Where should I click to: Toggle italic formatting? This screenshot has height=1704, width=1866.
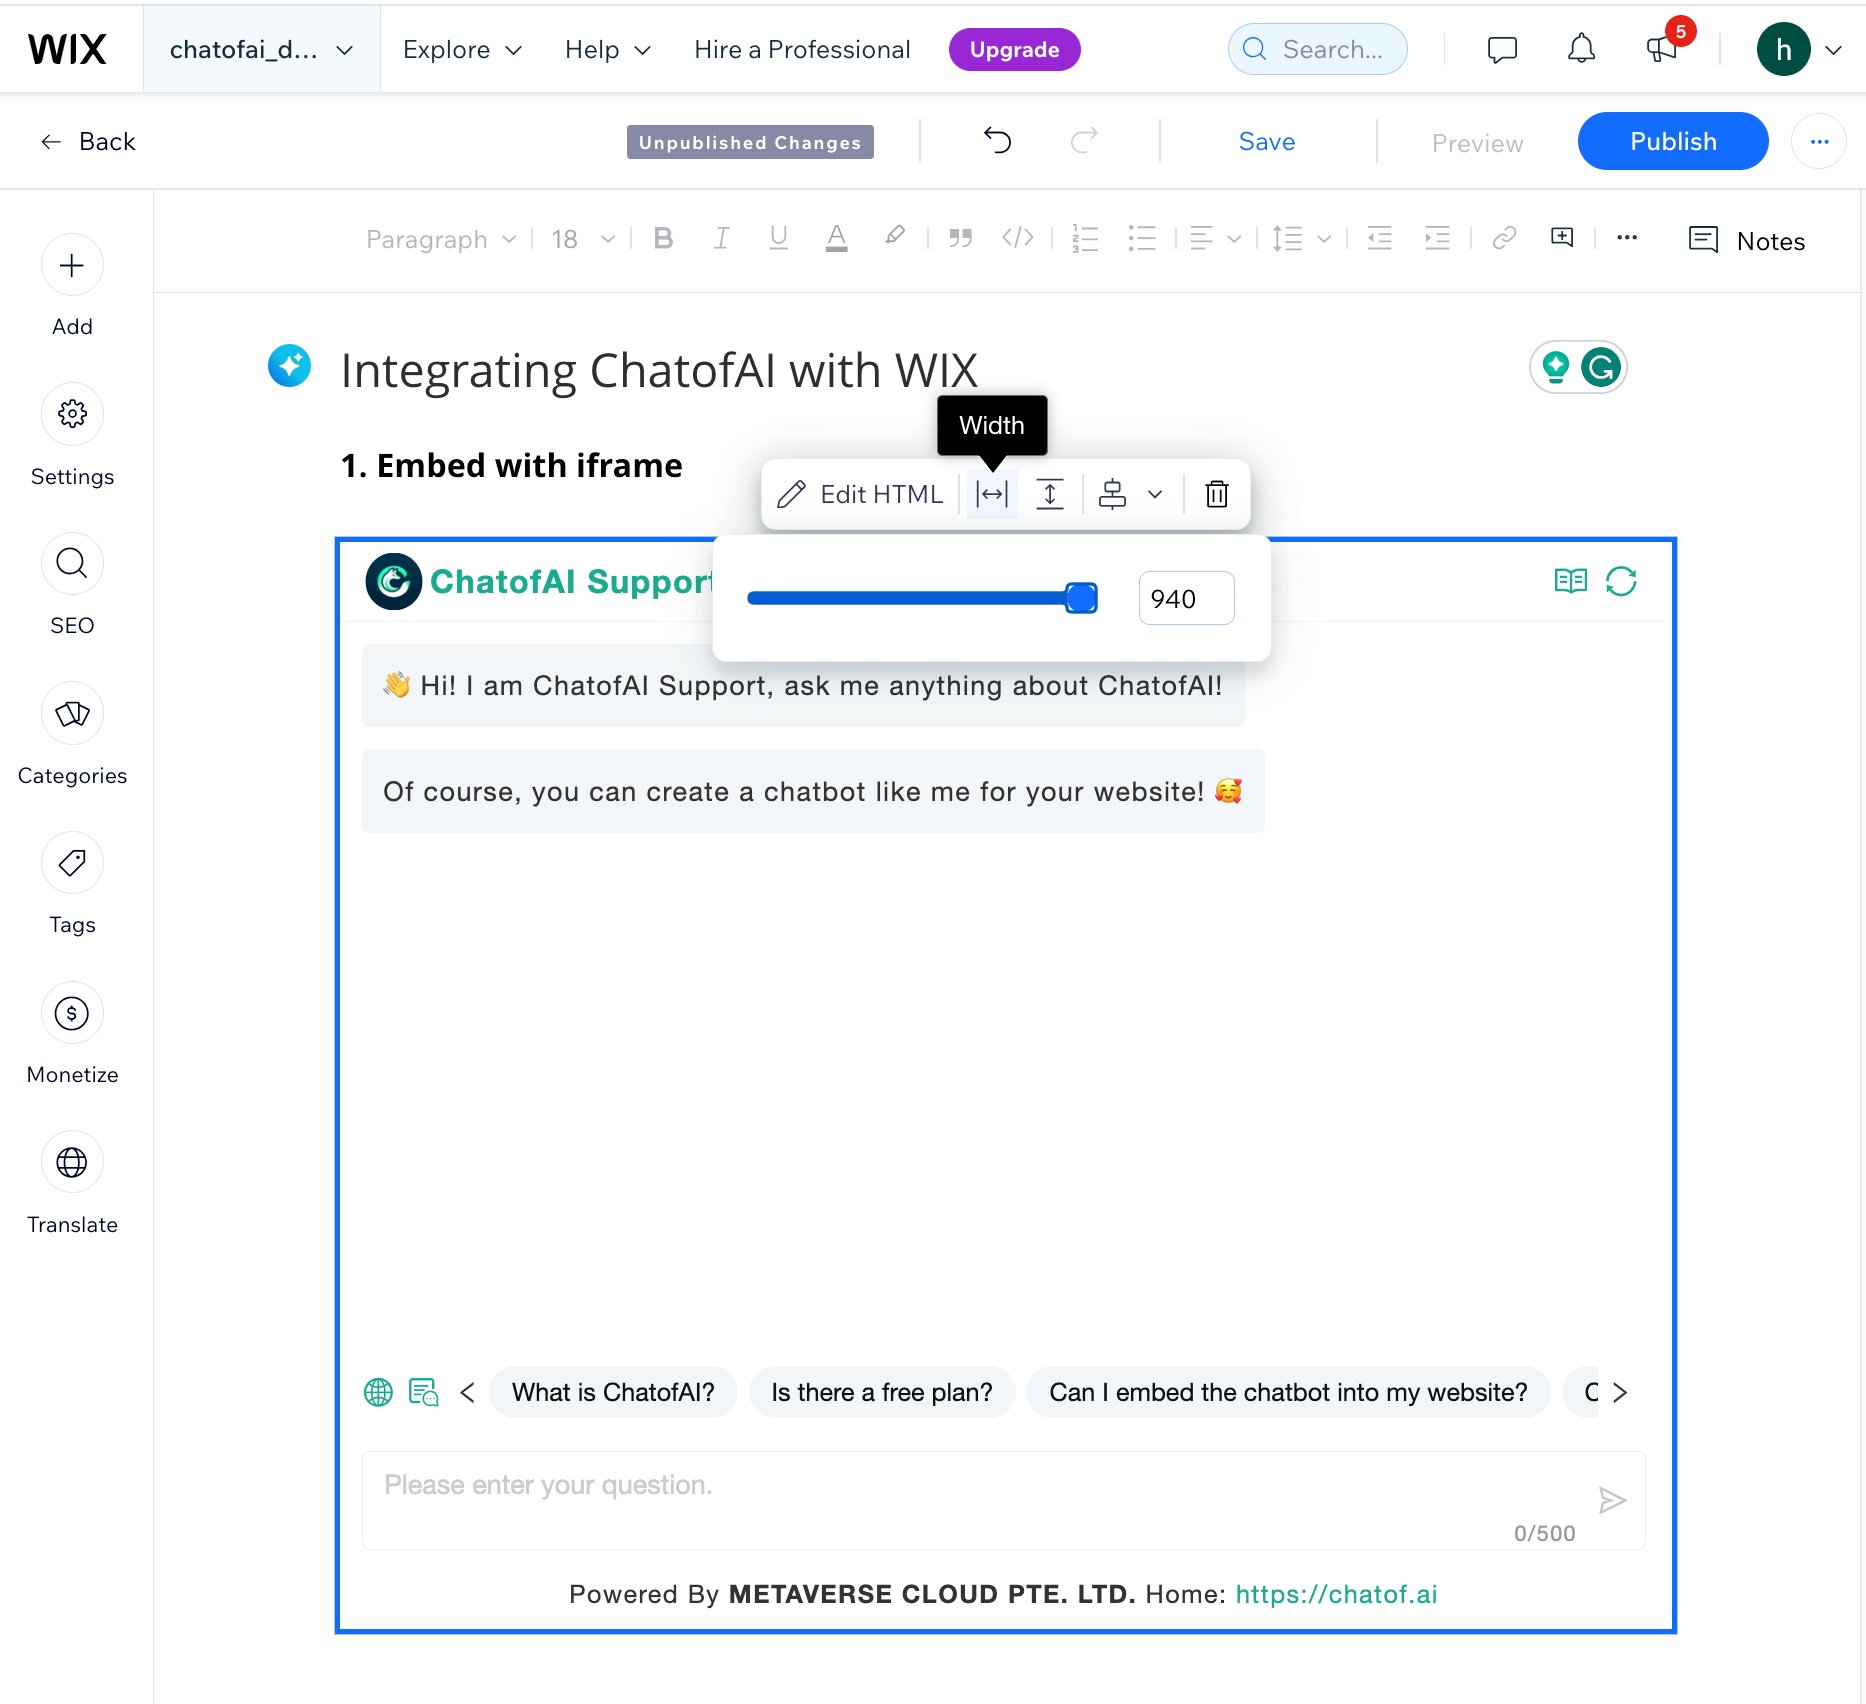[721, 238]
